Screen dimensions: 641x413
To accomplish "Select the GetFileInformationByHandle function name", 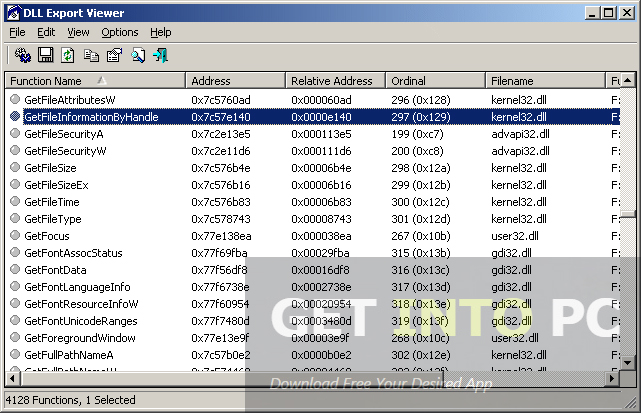I will [91, 117].
